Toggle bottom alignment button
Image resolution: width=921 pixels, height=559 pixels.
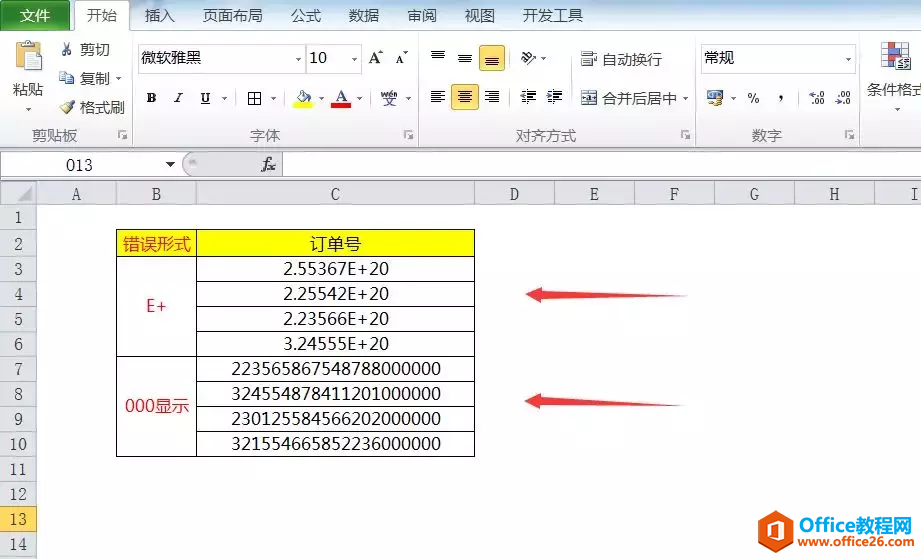(x=492, y=58)
